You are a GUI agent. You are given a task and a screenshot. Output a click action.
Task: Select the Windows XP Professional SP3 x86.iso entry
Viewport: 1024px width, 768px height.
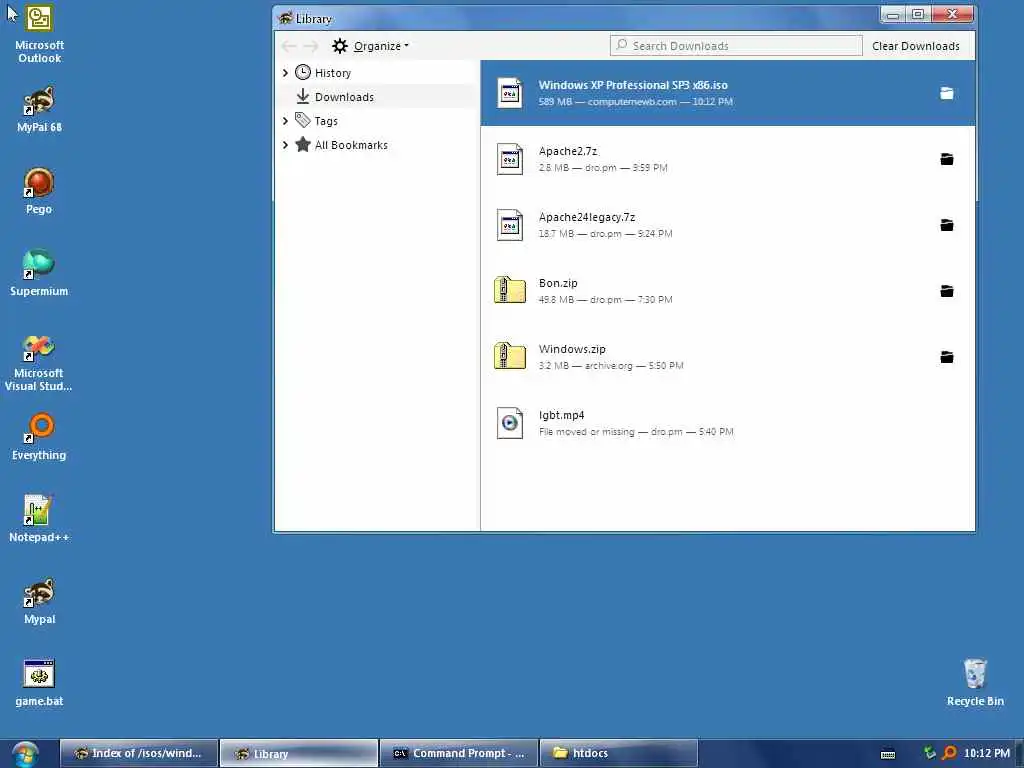[728, 93]
